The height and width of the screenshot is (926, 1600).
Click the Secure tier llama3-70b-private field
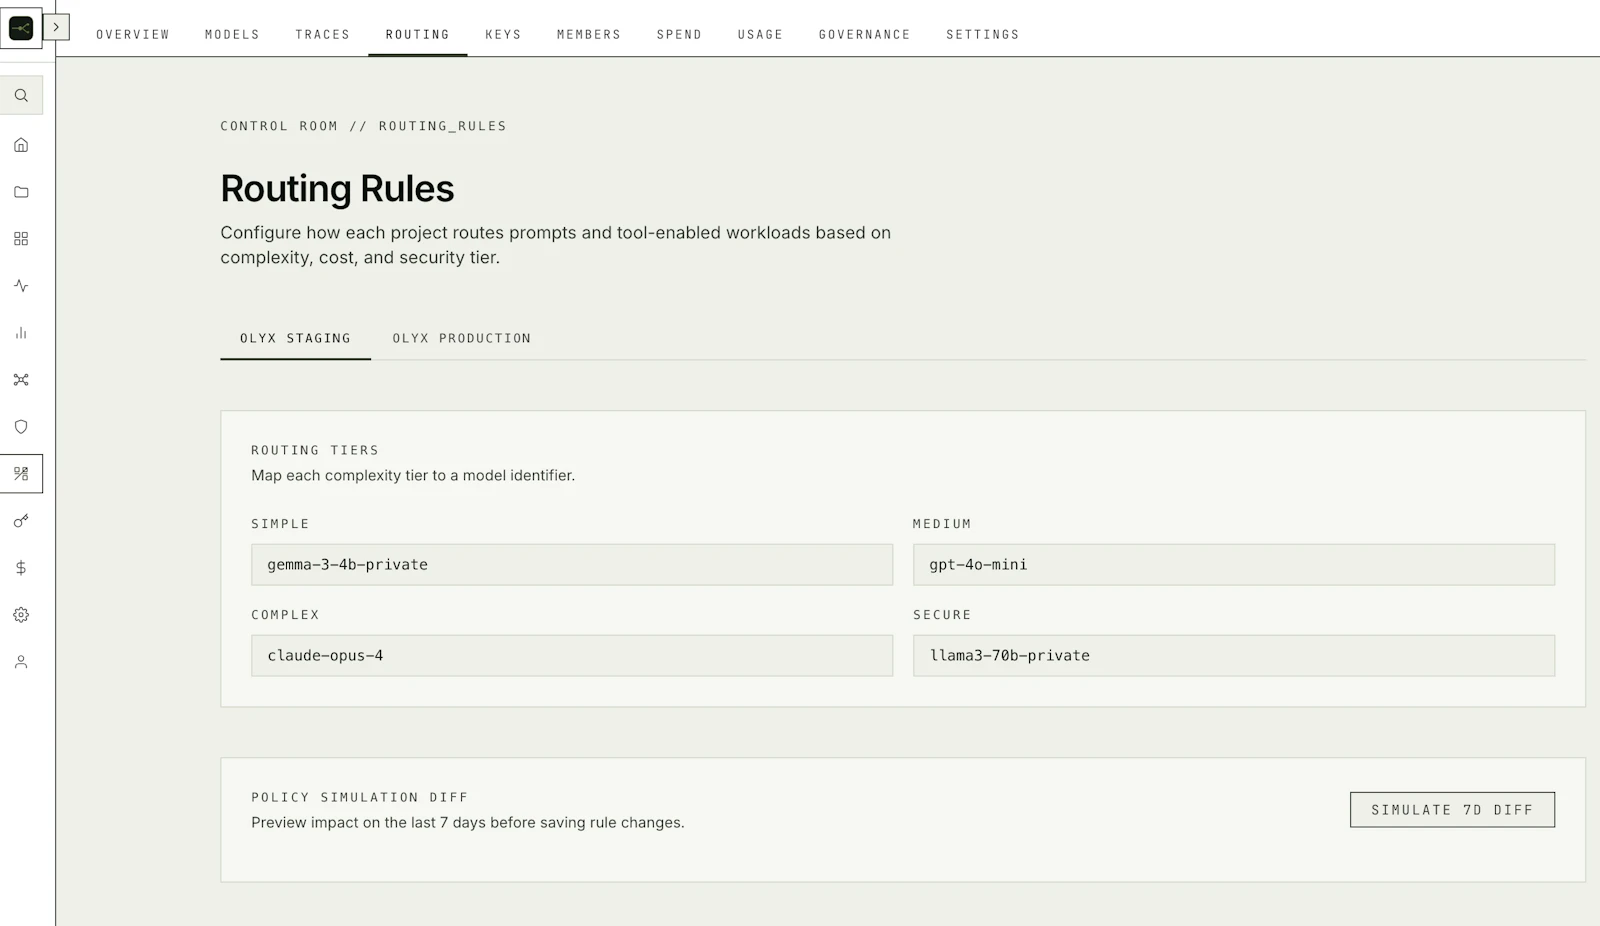click(x=1234, y=656)
